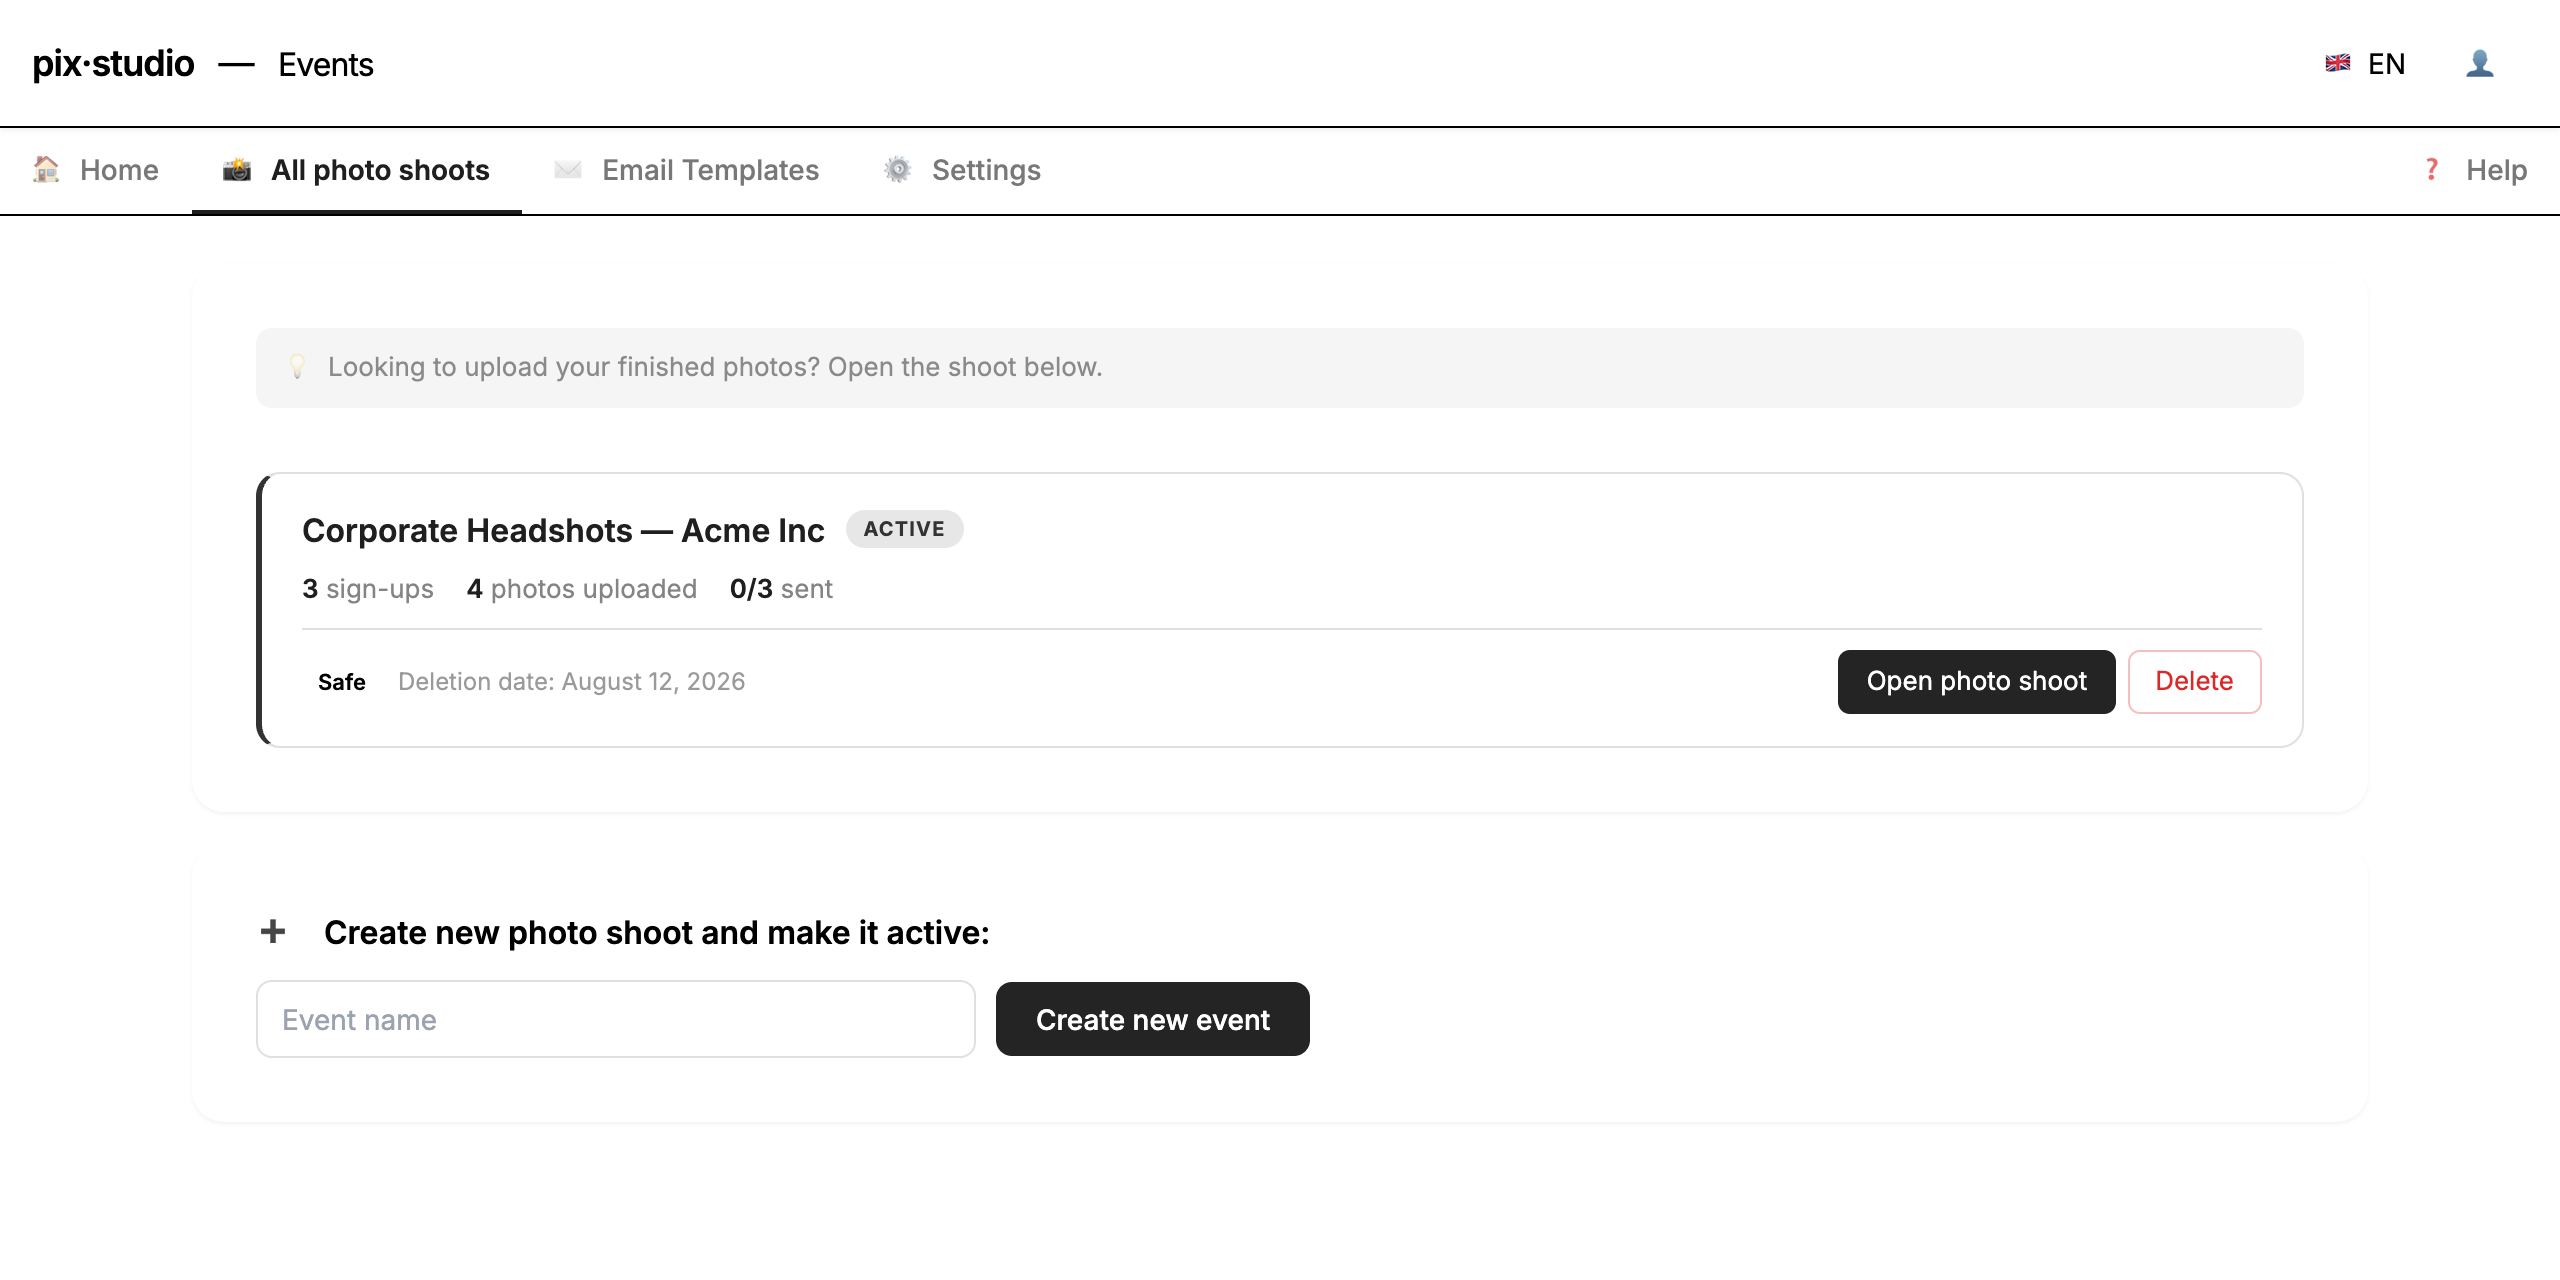The image size is (2560, 1280).
Task: Click the Settings gear icon
Action: [898, 170]
